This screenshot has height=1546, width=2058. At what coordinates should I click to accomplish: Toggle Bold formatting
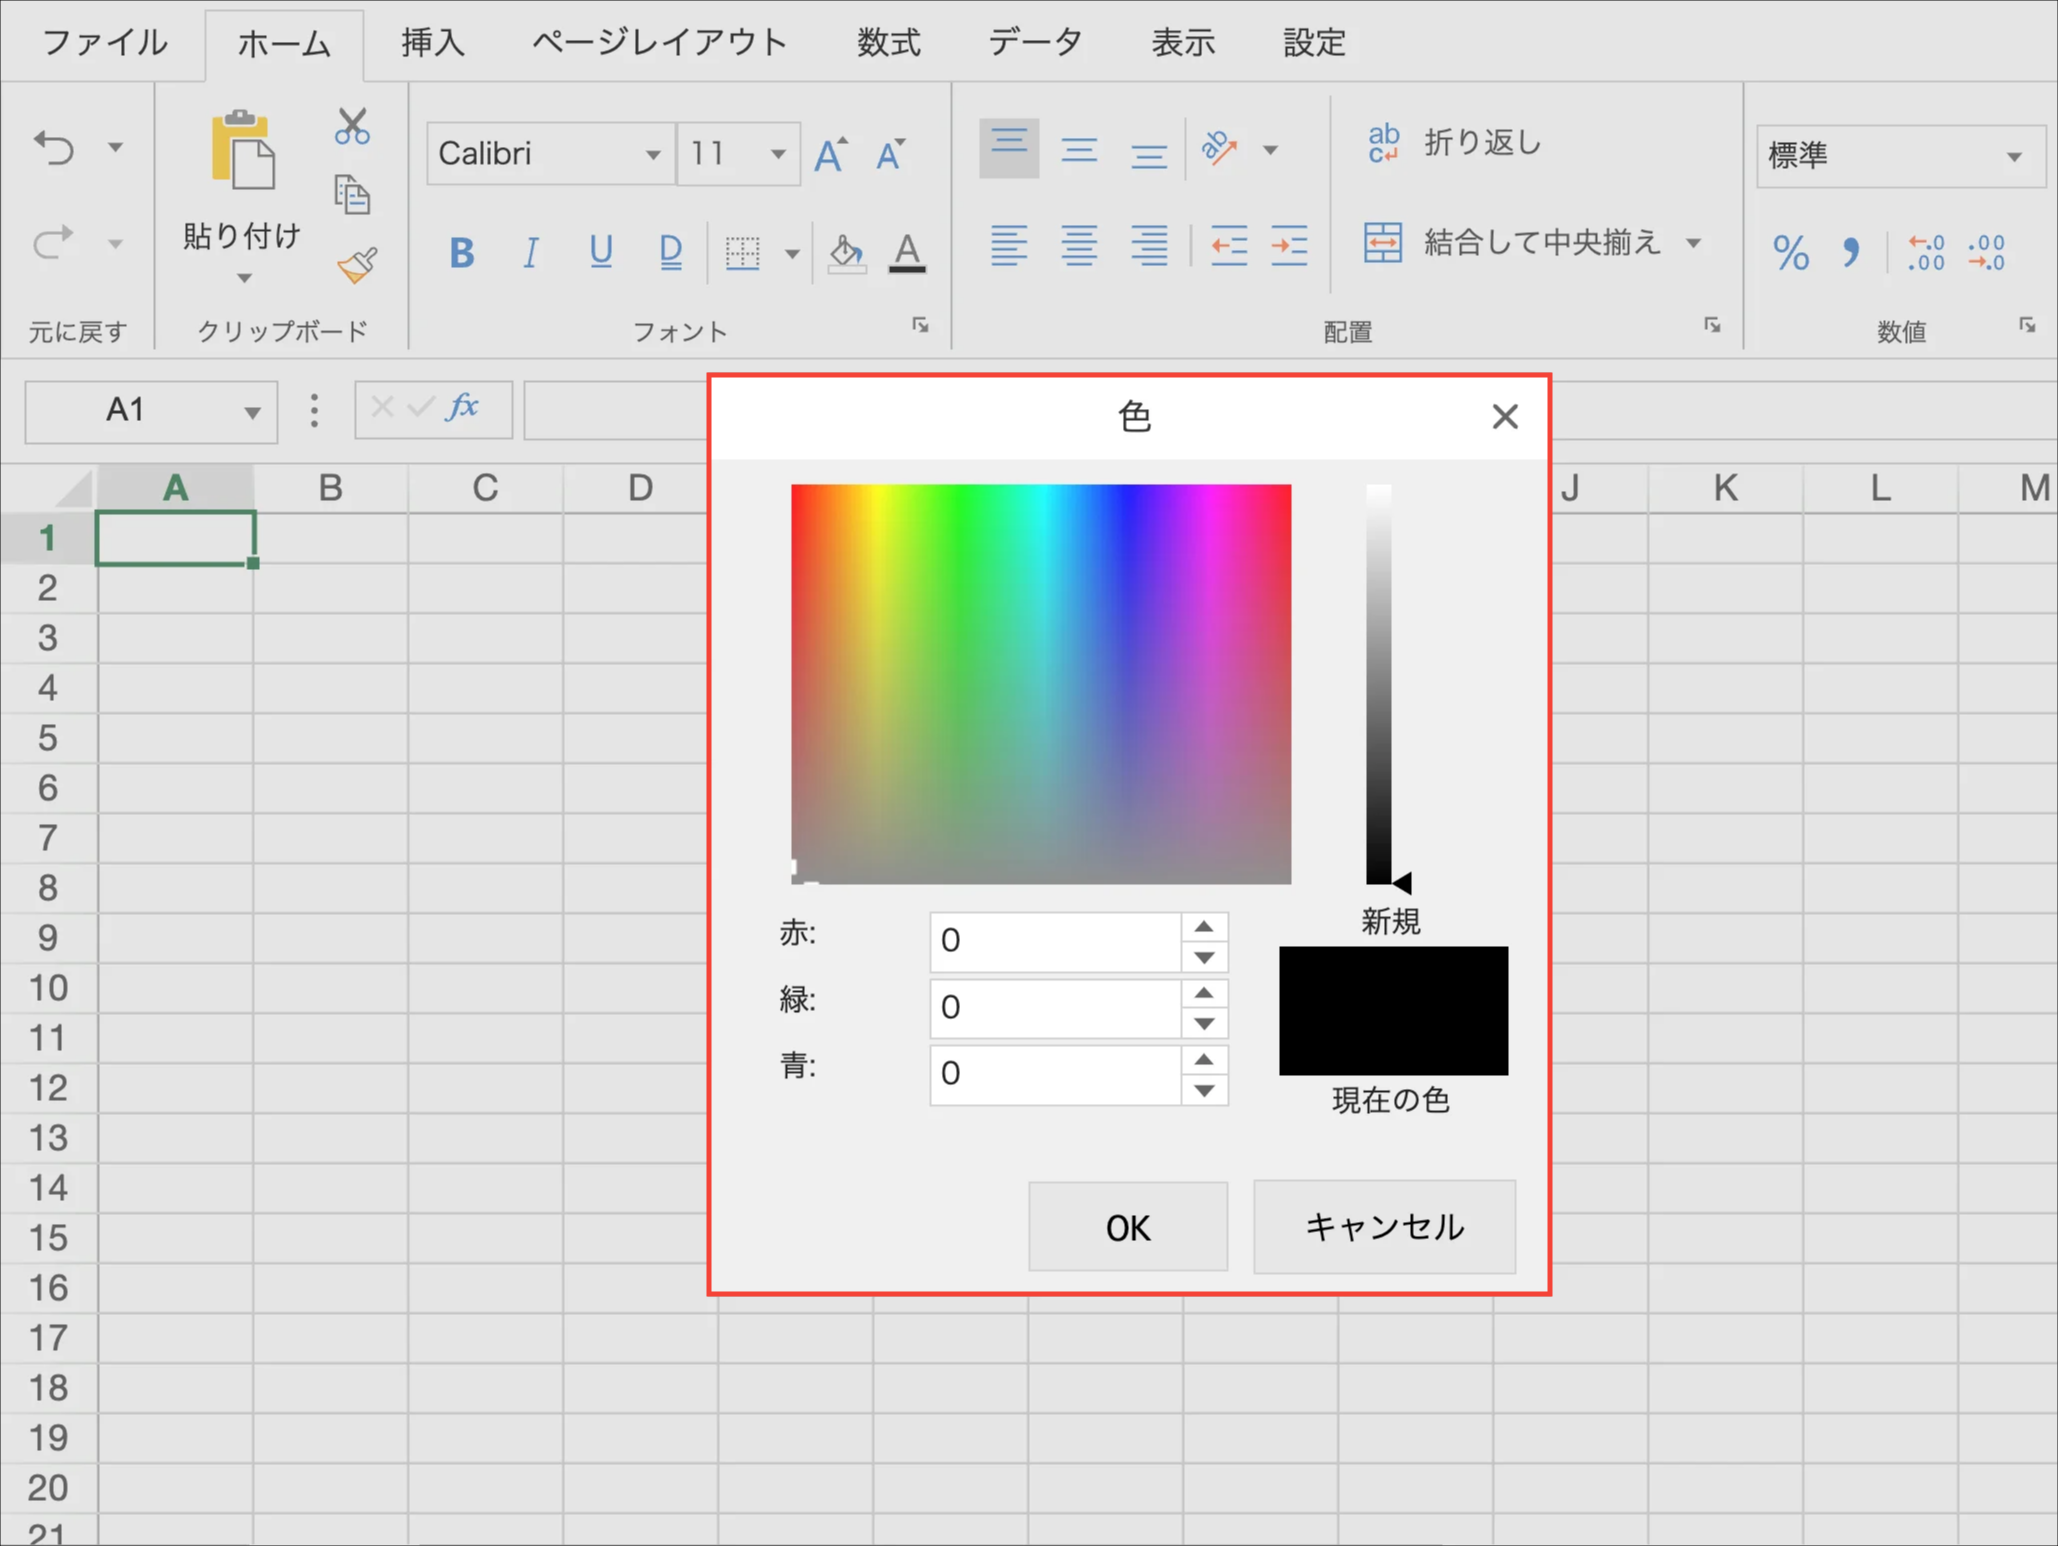461,252
